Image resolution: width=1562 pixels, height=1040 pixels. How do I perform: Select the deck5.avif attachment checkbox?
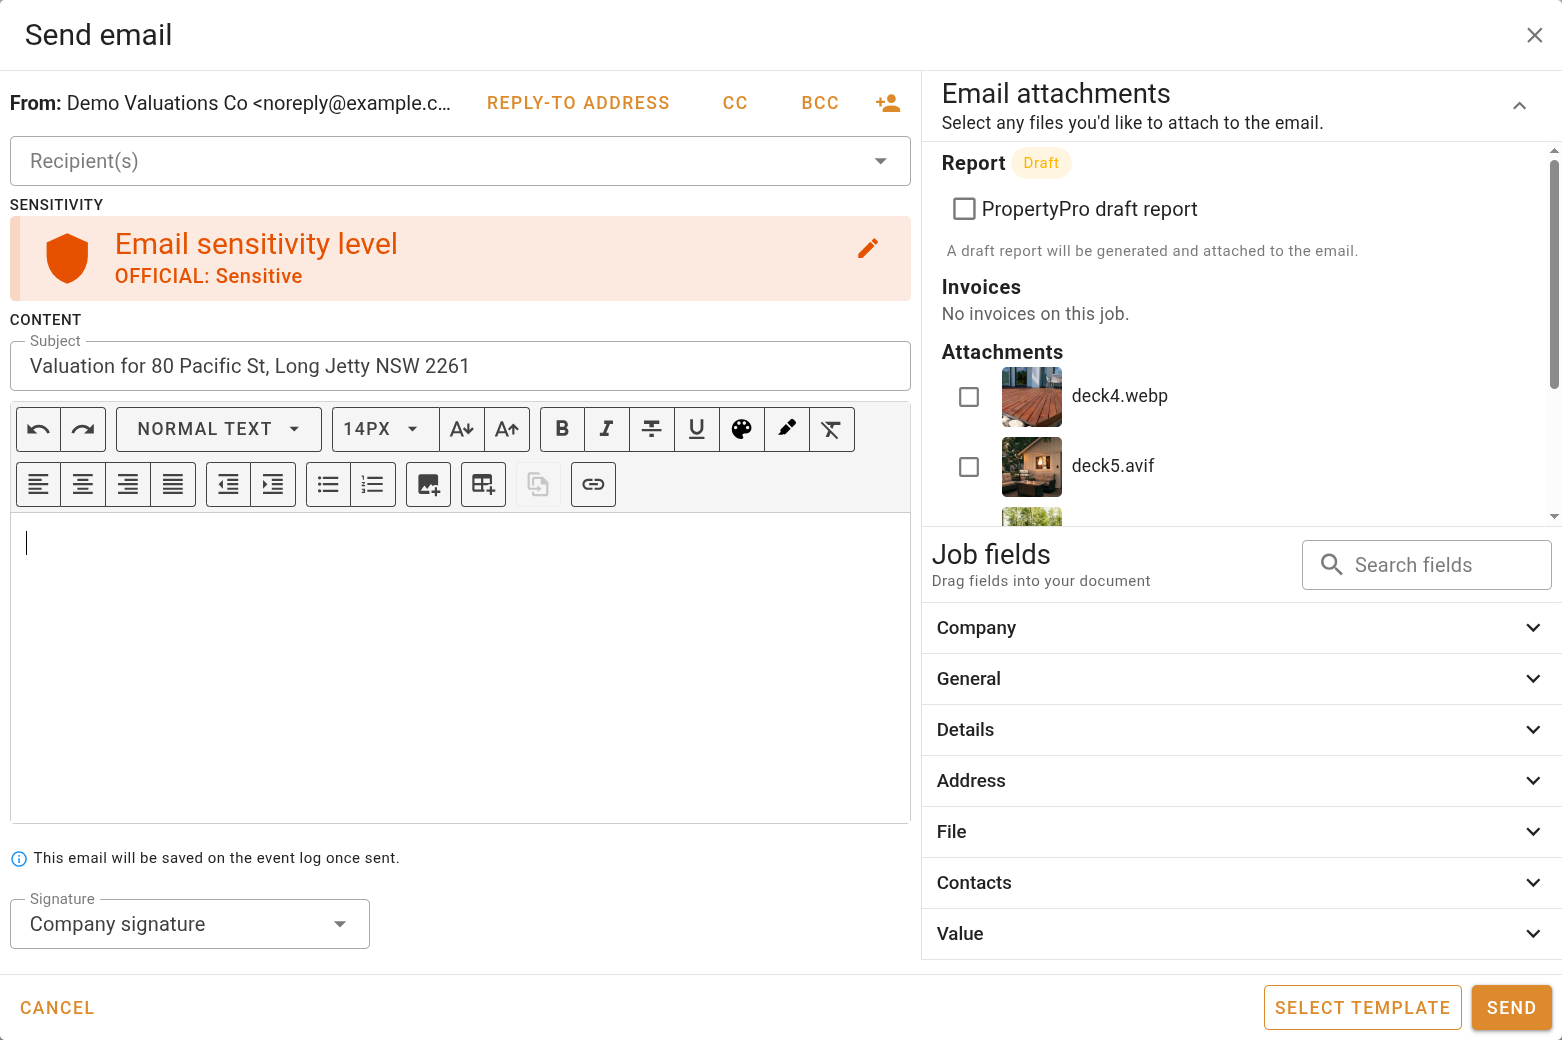pyautogui.click(x=969, y=467)
